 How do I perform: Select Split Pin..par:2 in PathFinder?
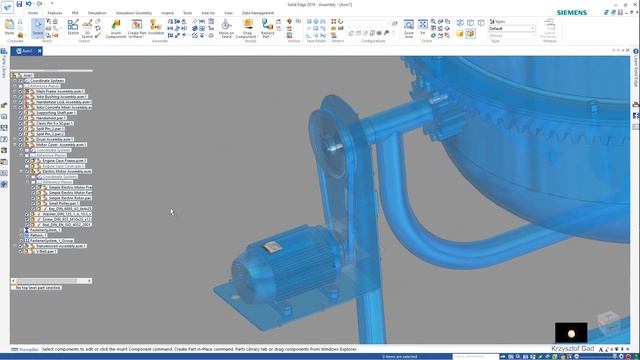(50, 134)
